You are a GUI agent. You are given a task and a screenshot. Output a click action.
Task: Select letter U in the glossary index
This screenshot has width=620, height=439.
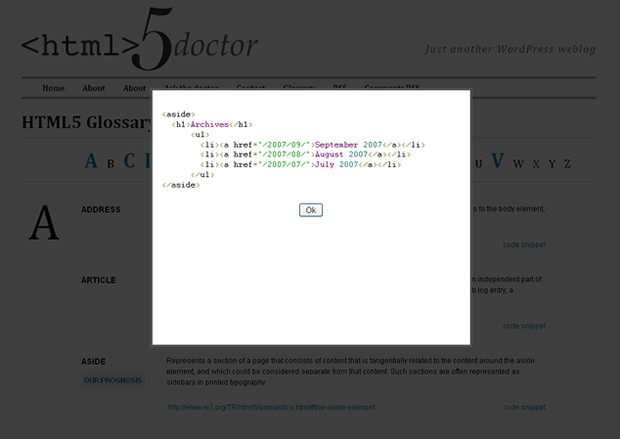click(x=479, y=163)
